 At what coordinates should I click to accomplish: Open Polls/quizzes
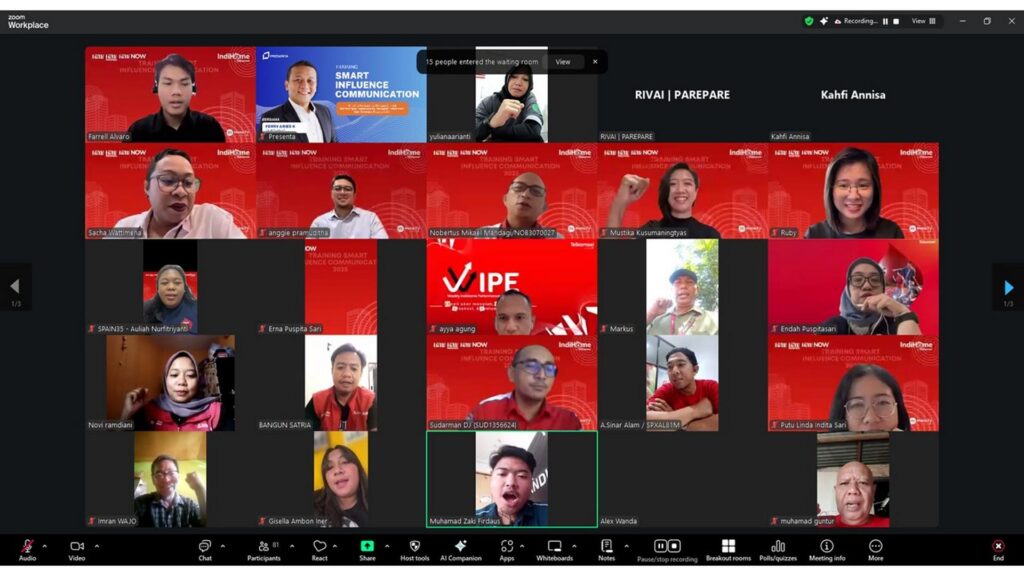pyautogui.click(x=778, y=549)
